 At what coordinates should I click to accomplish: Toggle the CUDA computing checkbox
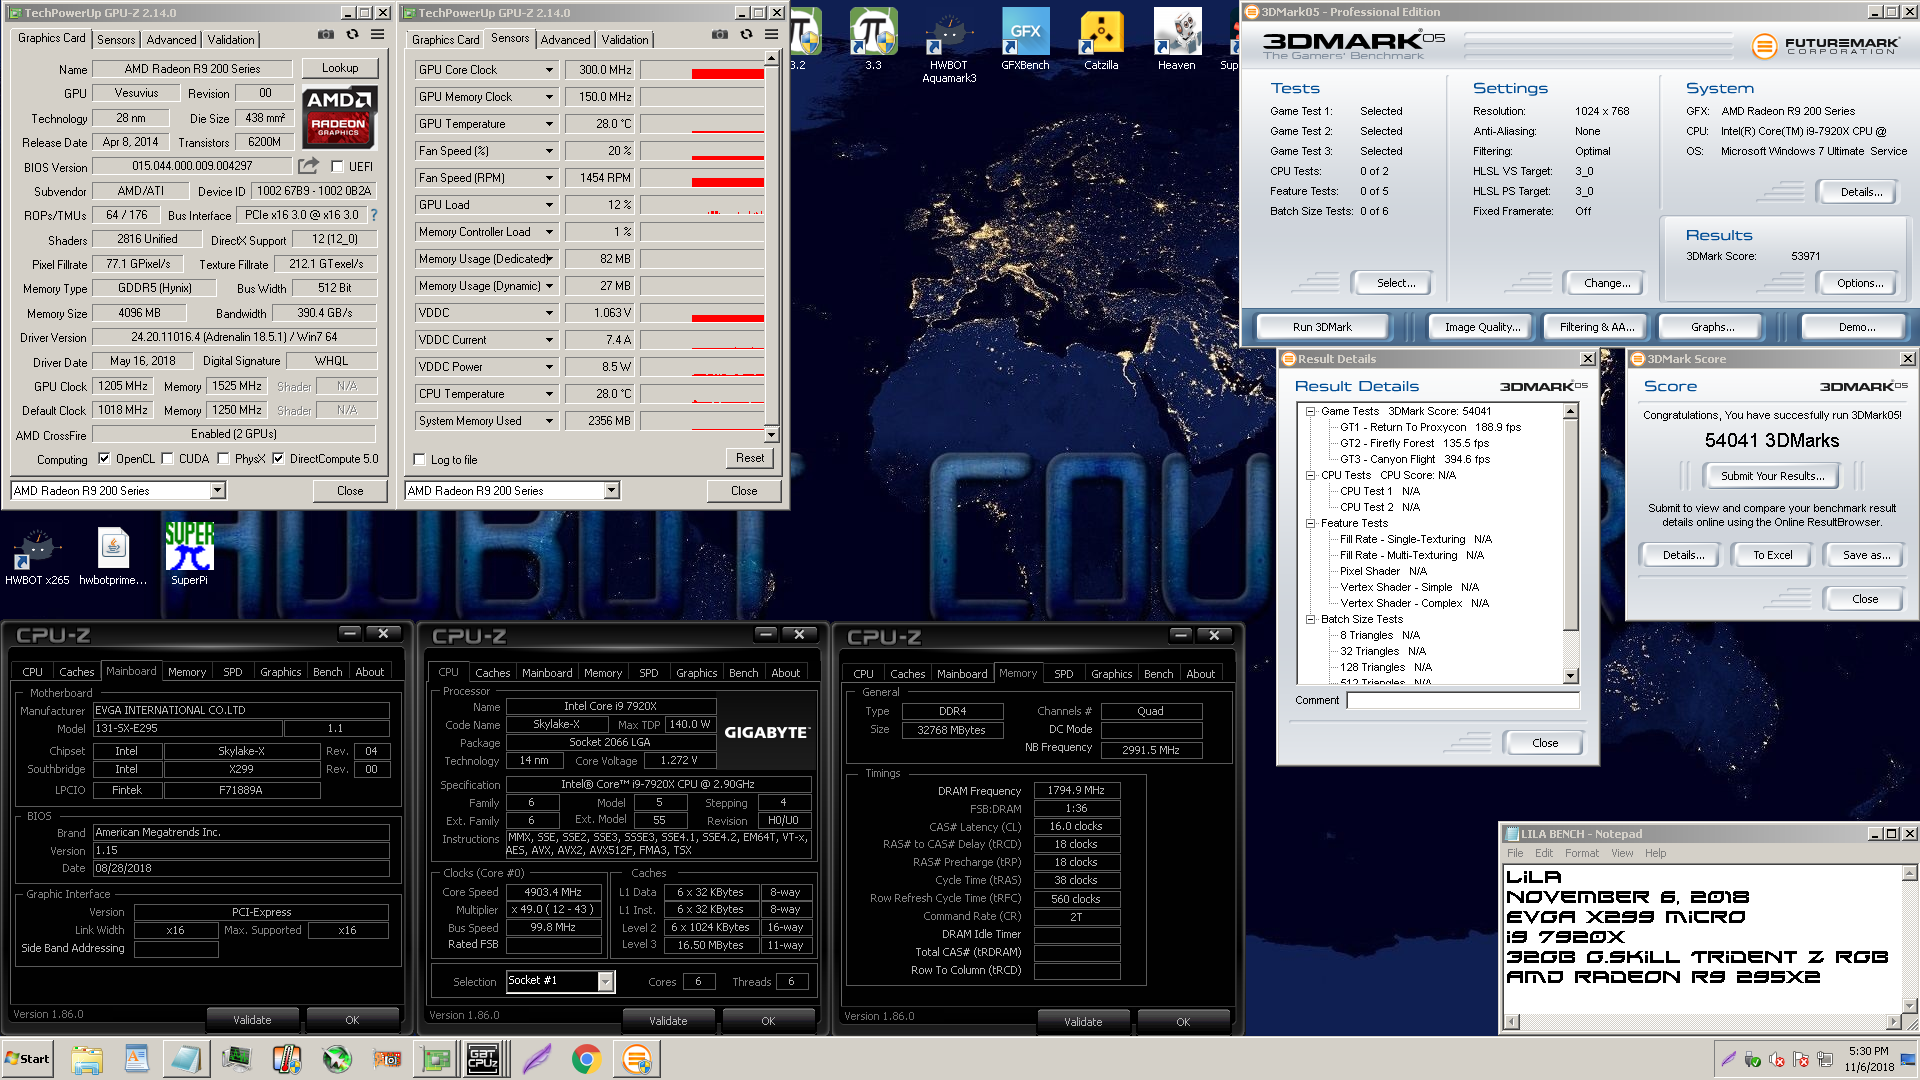pos(167,459)
